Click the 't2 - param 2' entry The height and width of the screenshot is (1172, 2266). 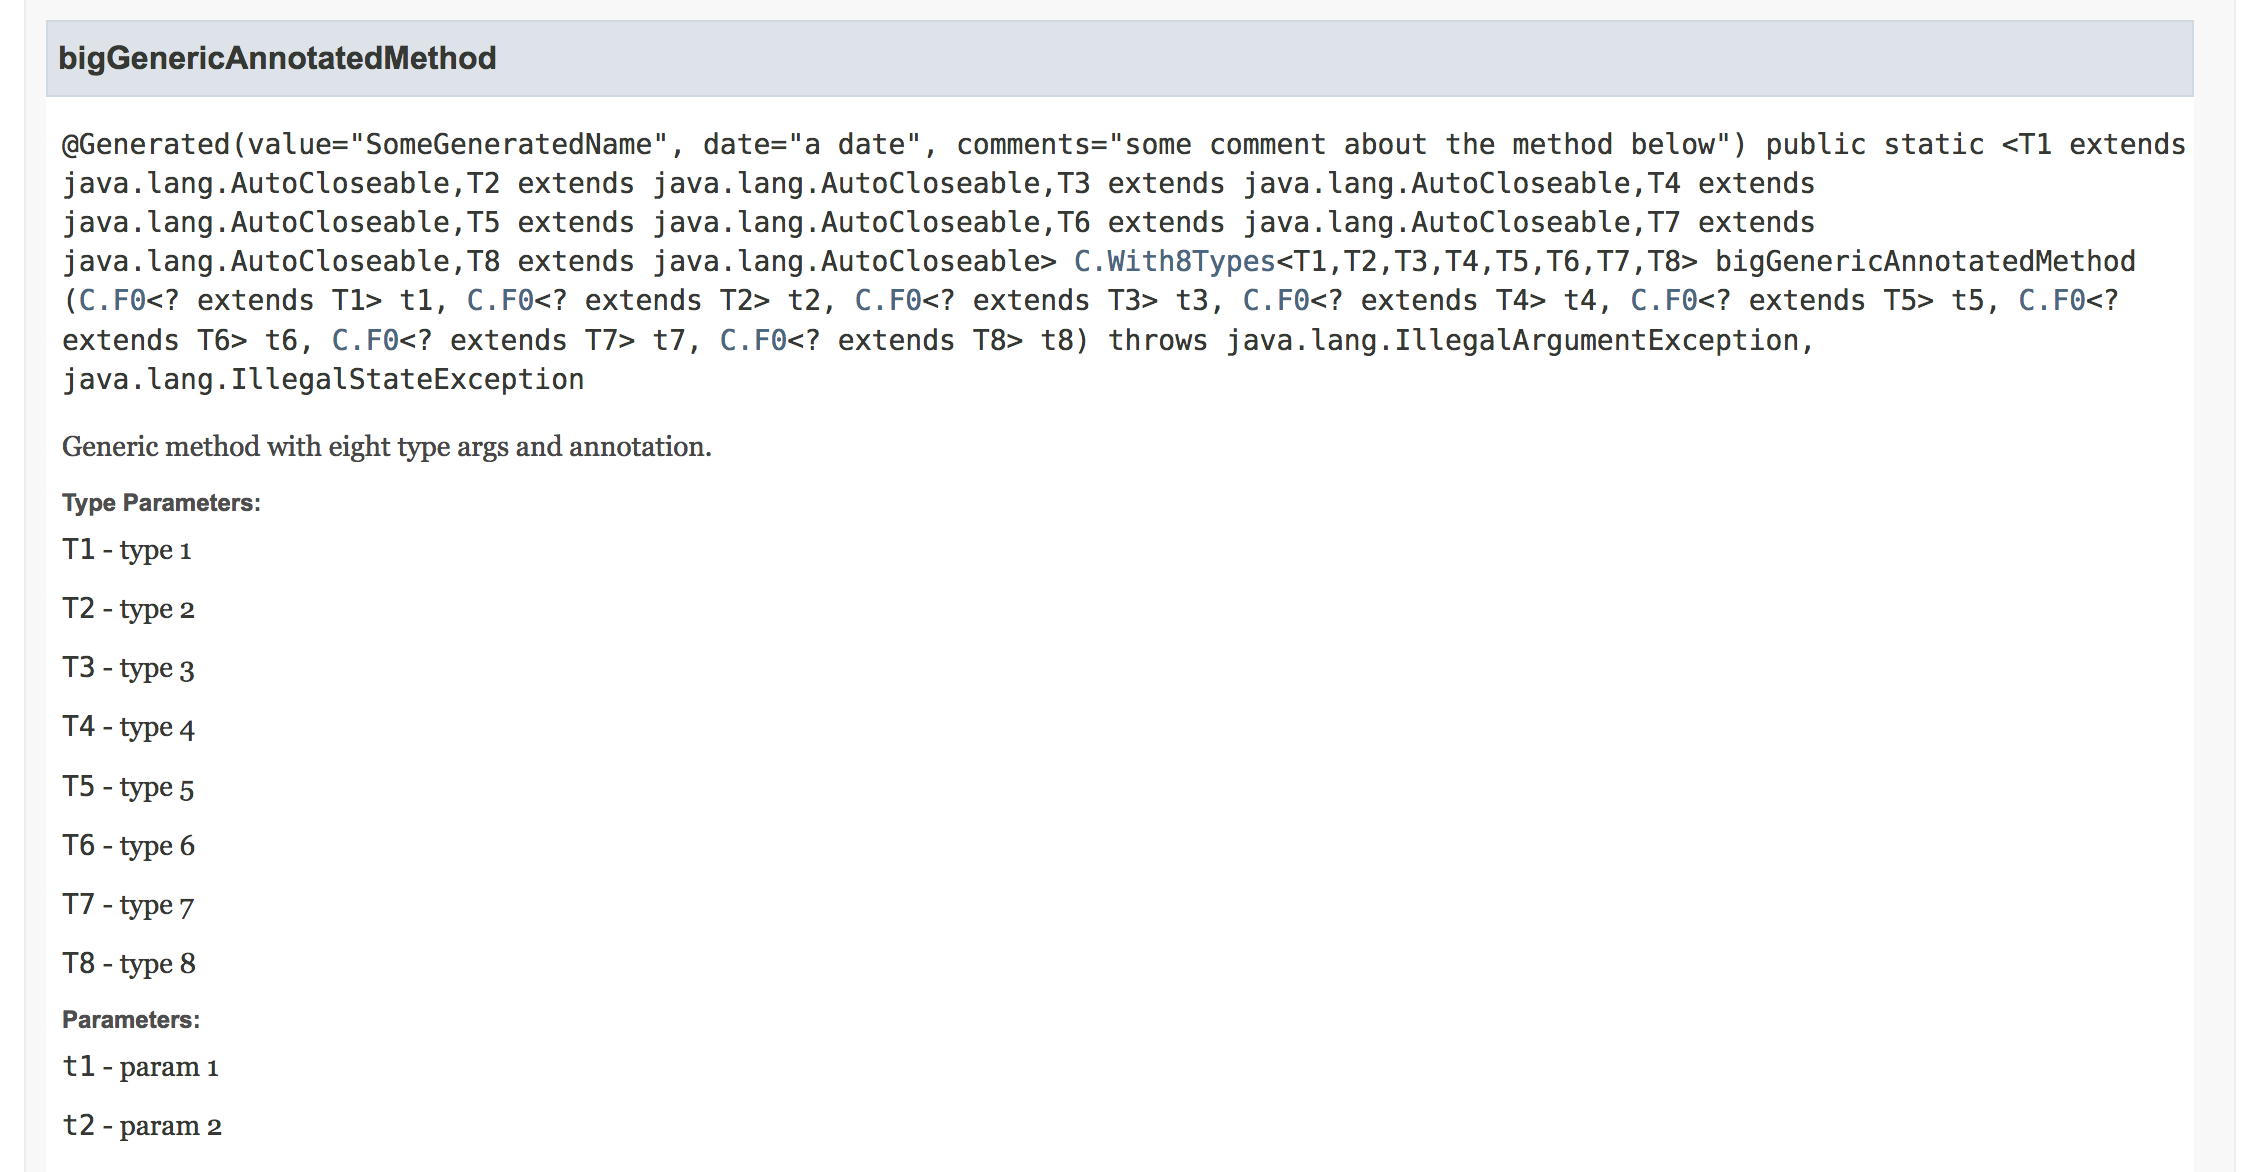click(x=142, y=1126)
